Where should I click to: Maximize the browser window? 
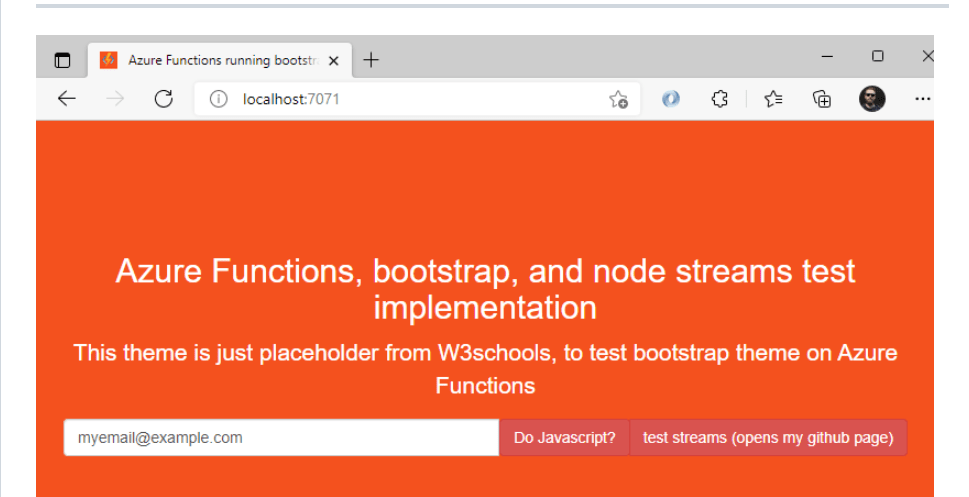click(x=878, y=57)
